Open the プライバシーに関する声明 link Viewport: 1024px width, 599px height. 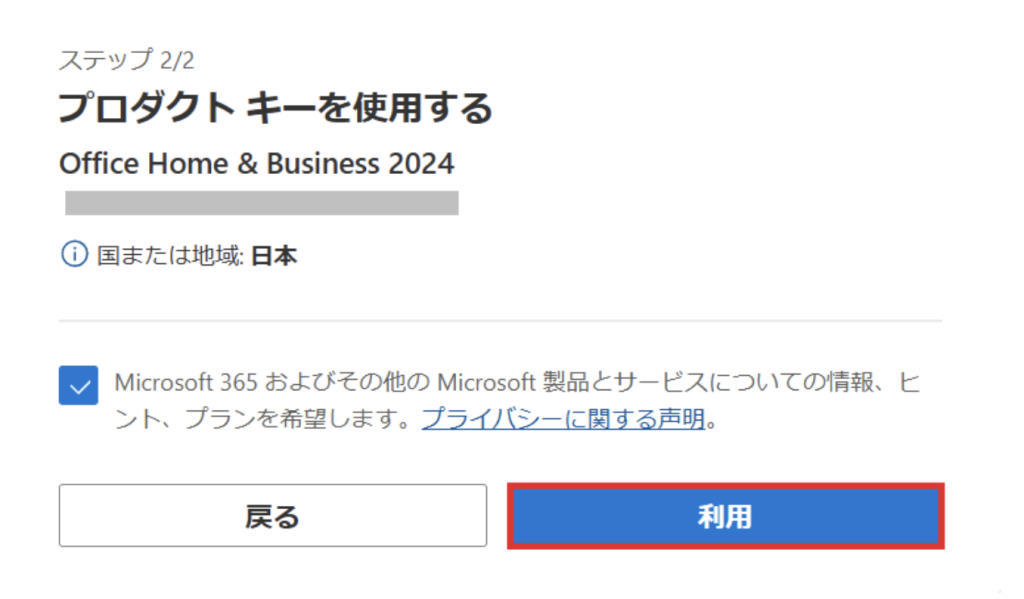click(563, 419)
